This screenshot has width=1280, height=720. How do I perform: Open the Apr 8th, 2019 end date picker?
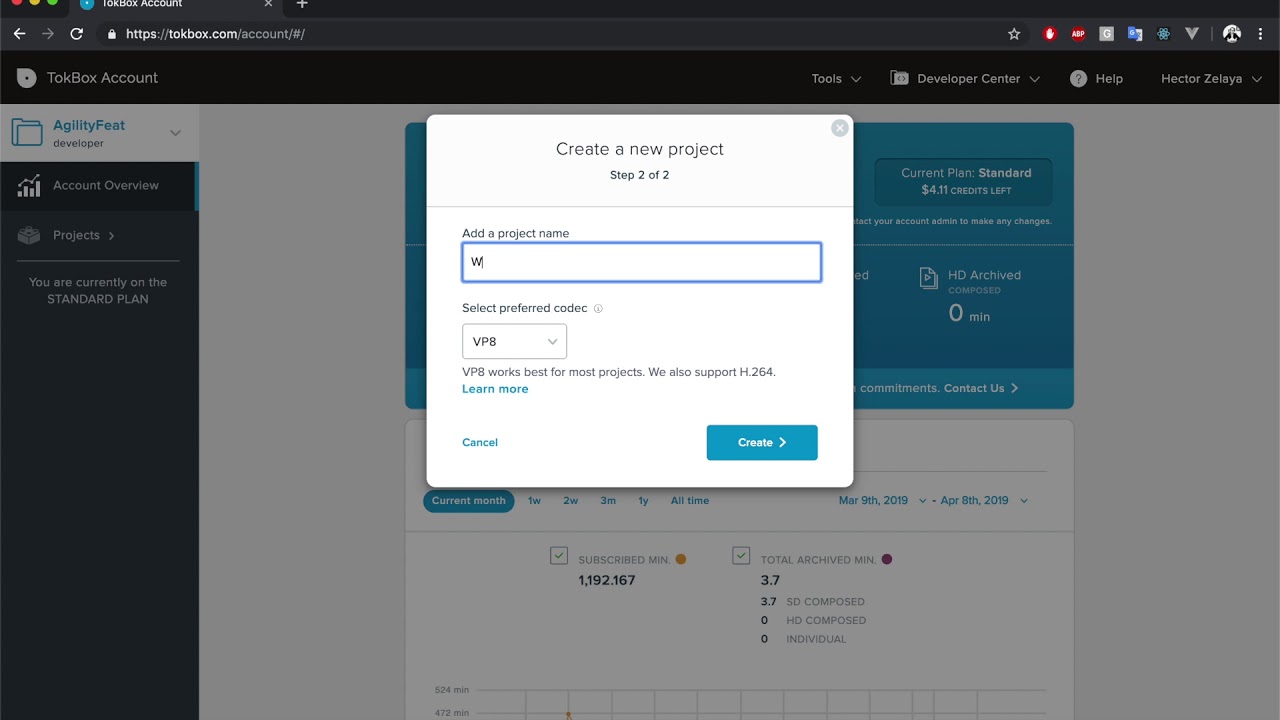pos(984,501)
